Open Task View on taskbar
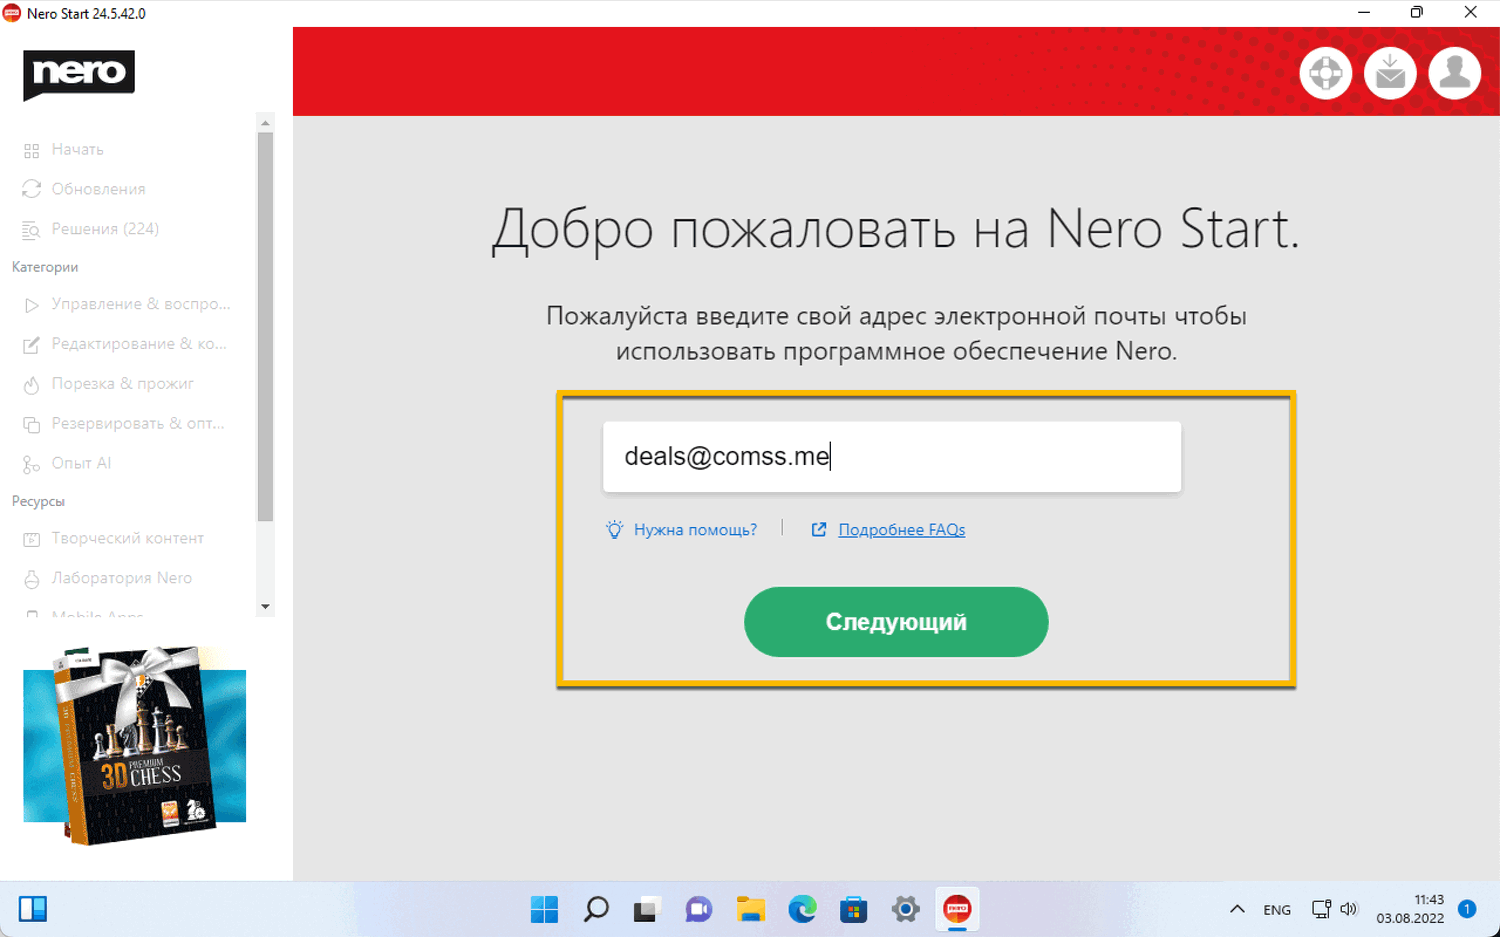This screenshot has width=1500, height=937. coord(647,909)
